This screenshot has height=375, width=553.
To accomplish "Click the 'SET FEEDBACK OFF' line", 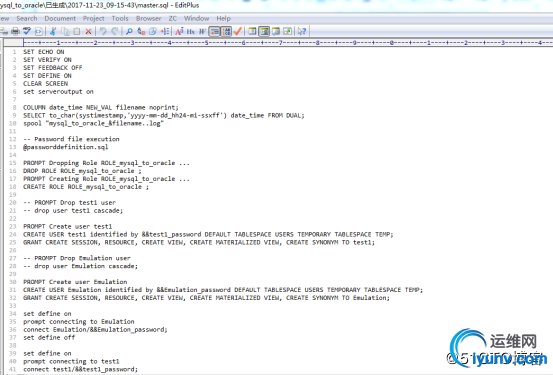I will (x=53, y=68).
